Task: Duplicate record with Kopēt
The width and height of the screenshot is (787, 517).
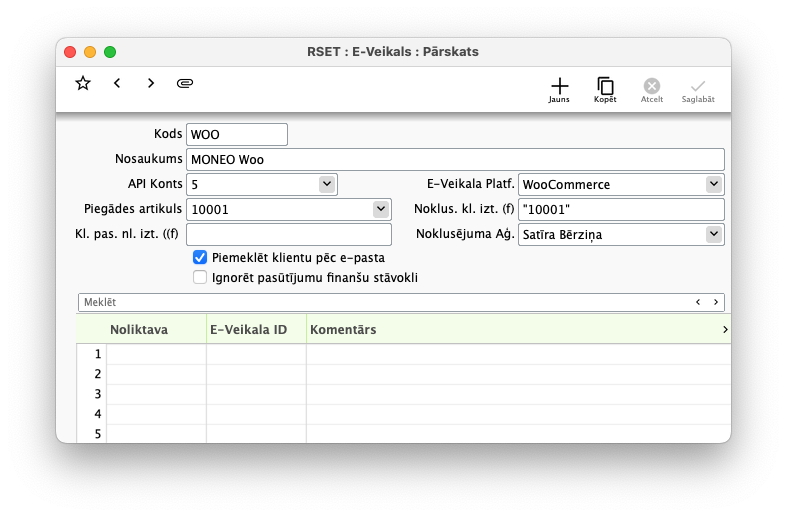Action: click(605, 90)
